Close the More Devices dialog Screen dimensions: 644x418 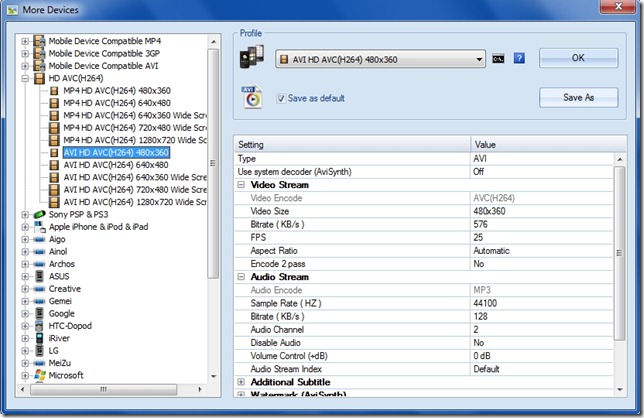point(619,6)
